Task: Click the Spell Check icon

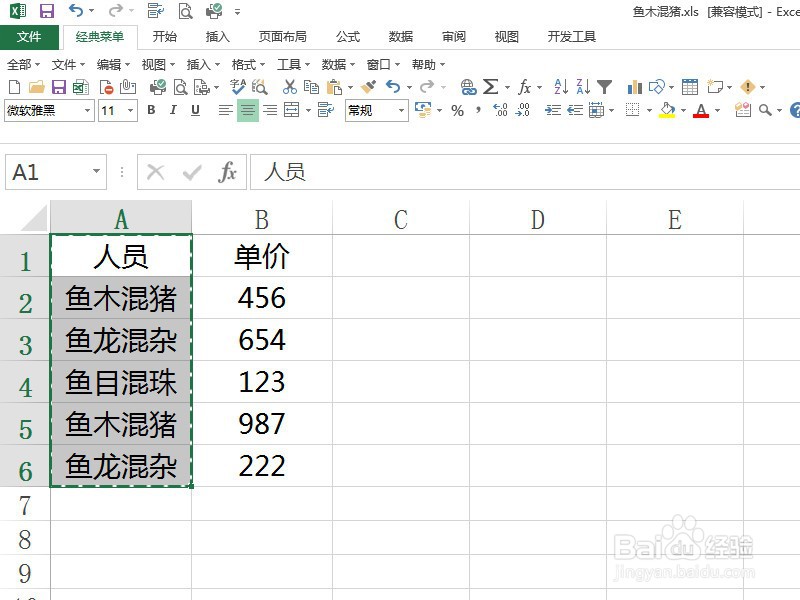Action: click(x=237, y=87)
